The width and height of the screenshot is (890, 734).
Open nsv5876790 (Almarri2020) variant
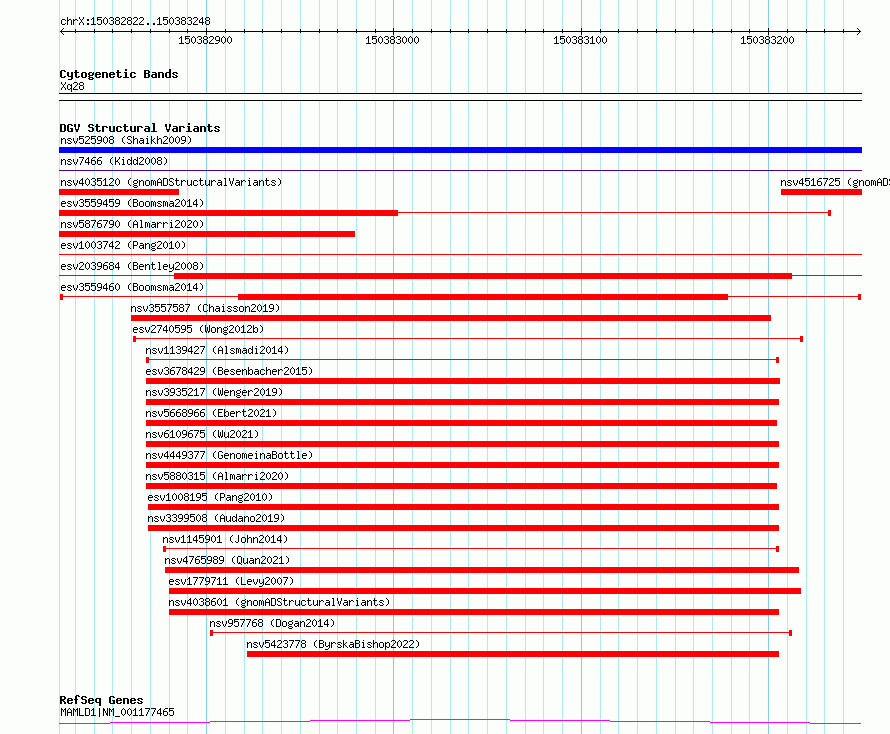tap(132, 224)
